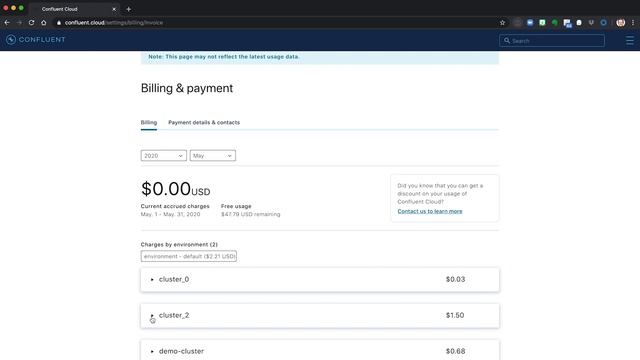Click the Current accrued charges label
The image size is (640, 360).
tap(175, 206)
